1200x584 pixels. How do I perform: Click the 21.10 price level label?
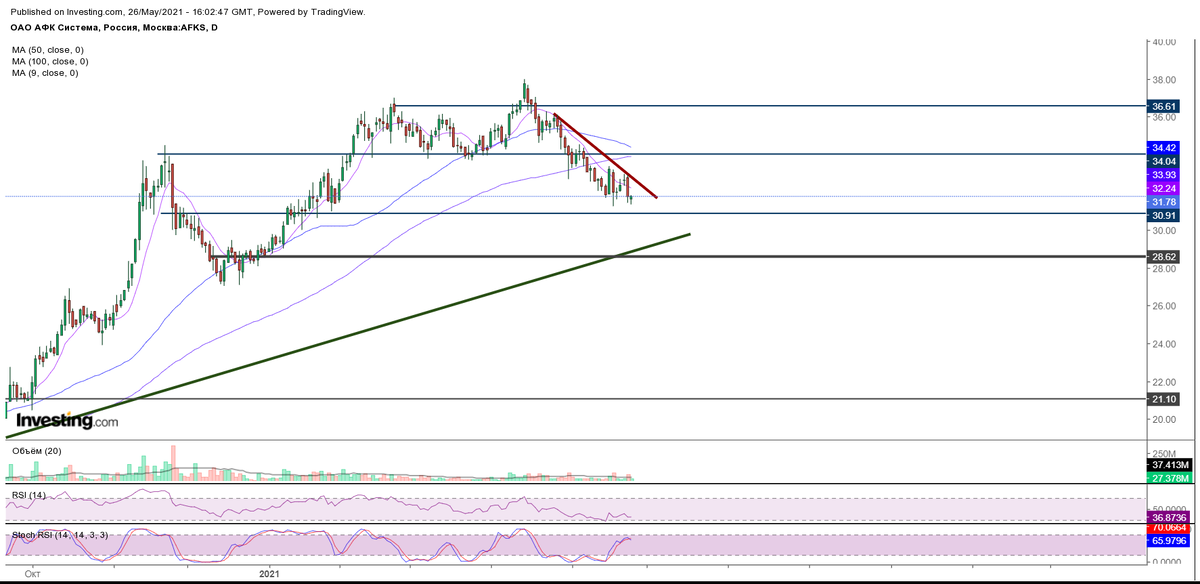click(1164, 399)
